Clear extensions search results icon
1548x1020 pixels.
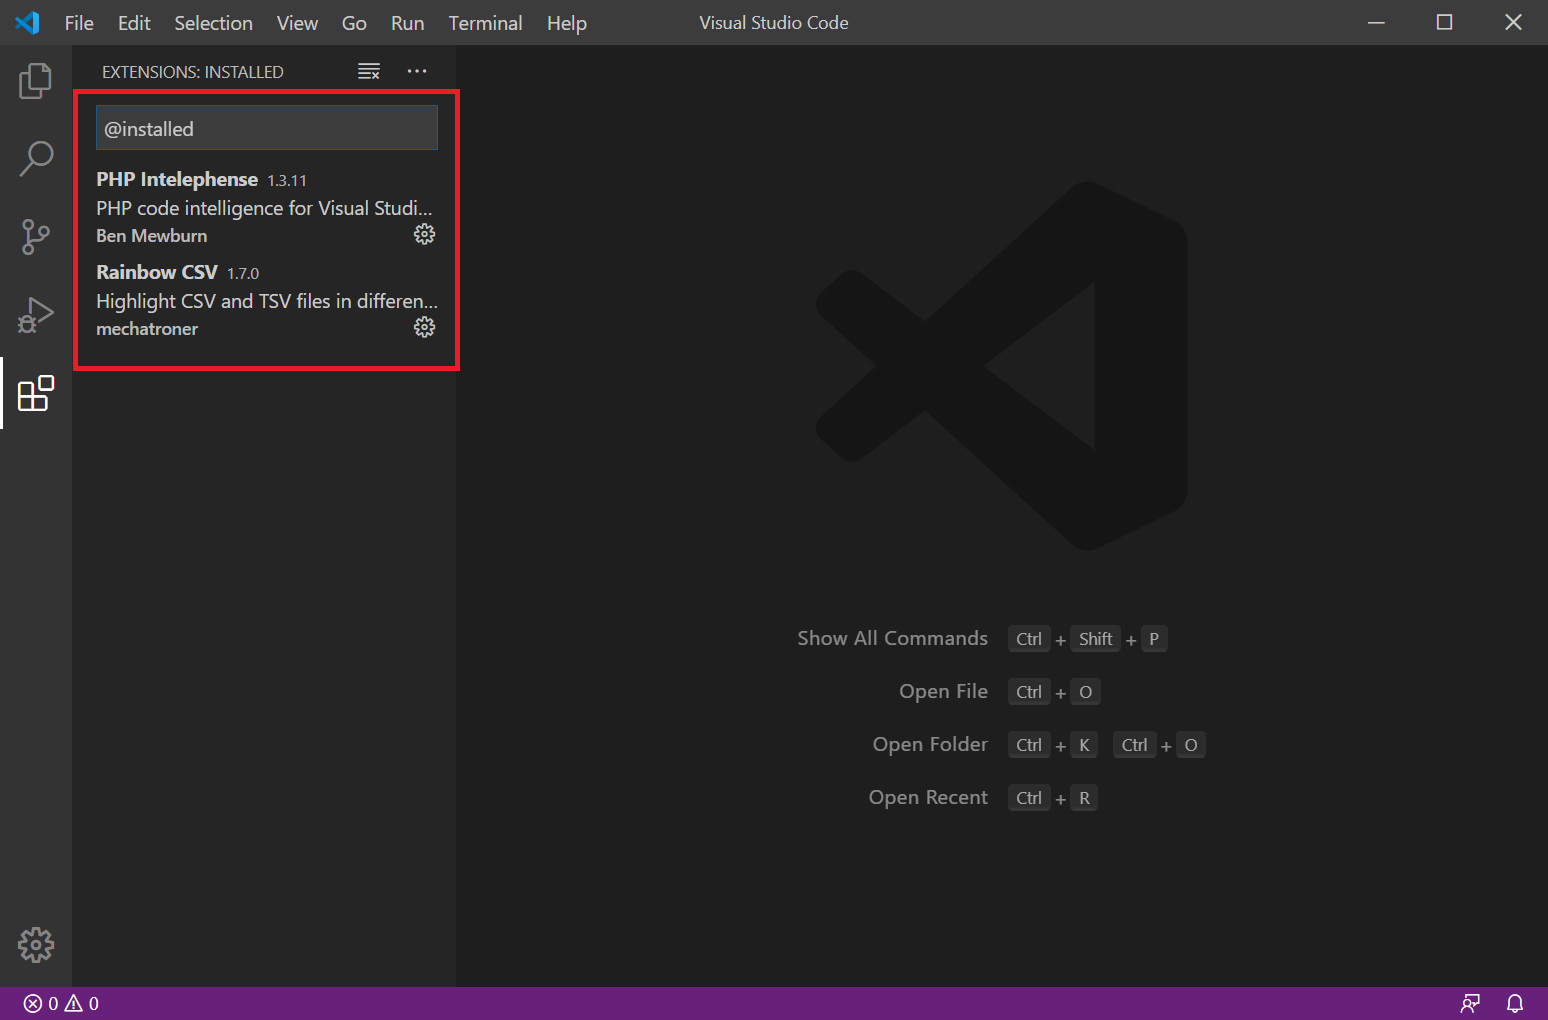pos(369,72)
